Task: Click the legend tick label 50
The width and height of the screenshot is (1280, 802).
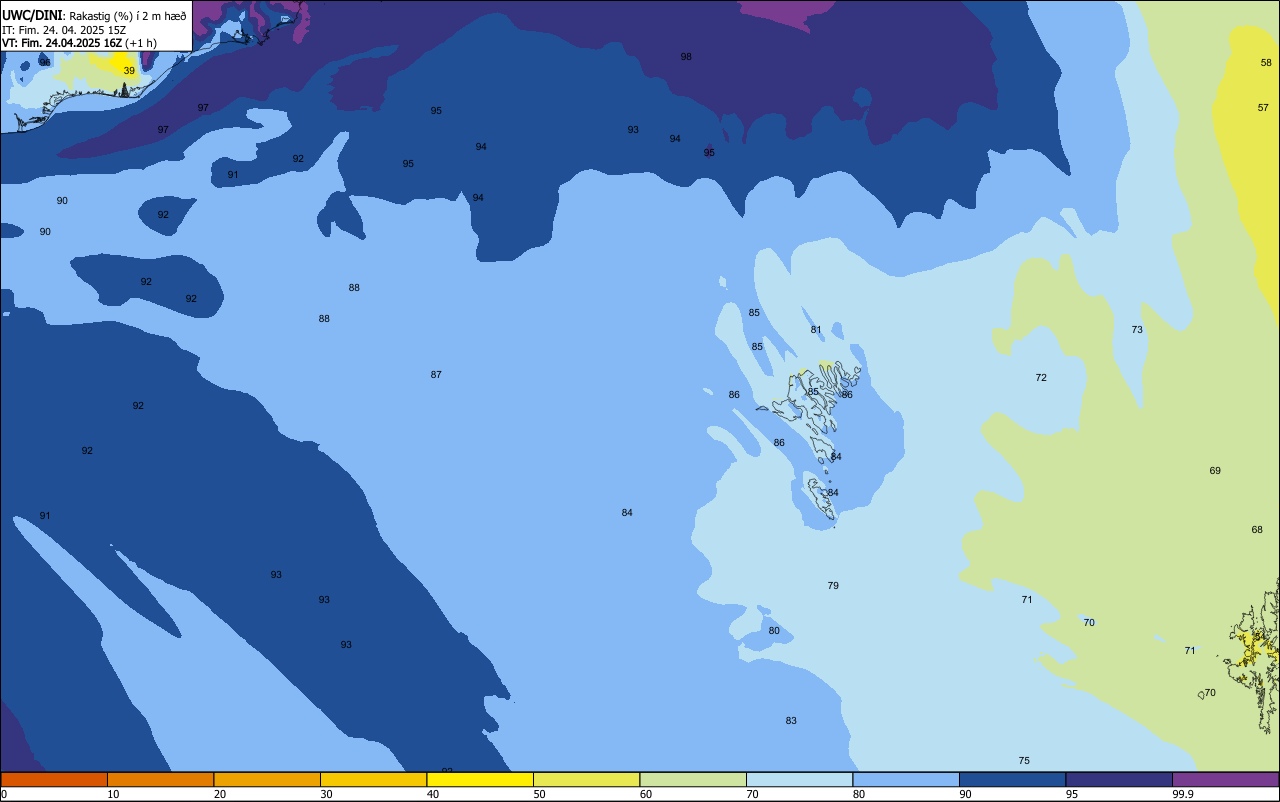Action: (x=540, y=794)
